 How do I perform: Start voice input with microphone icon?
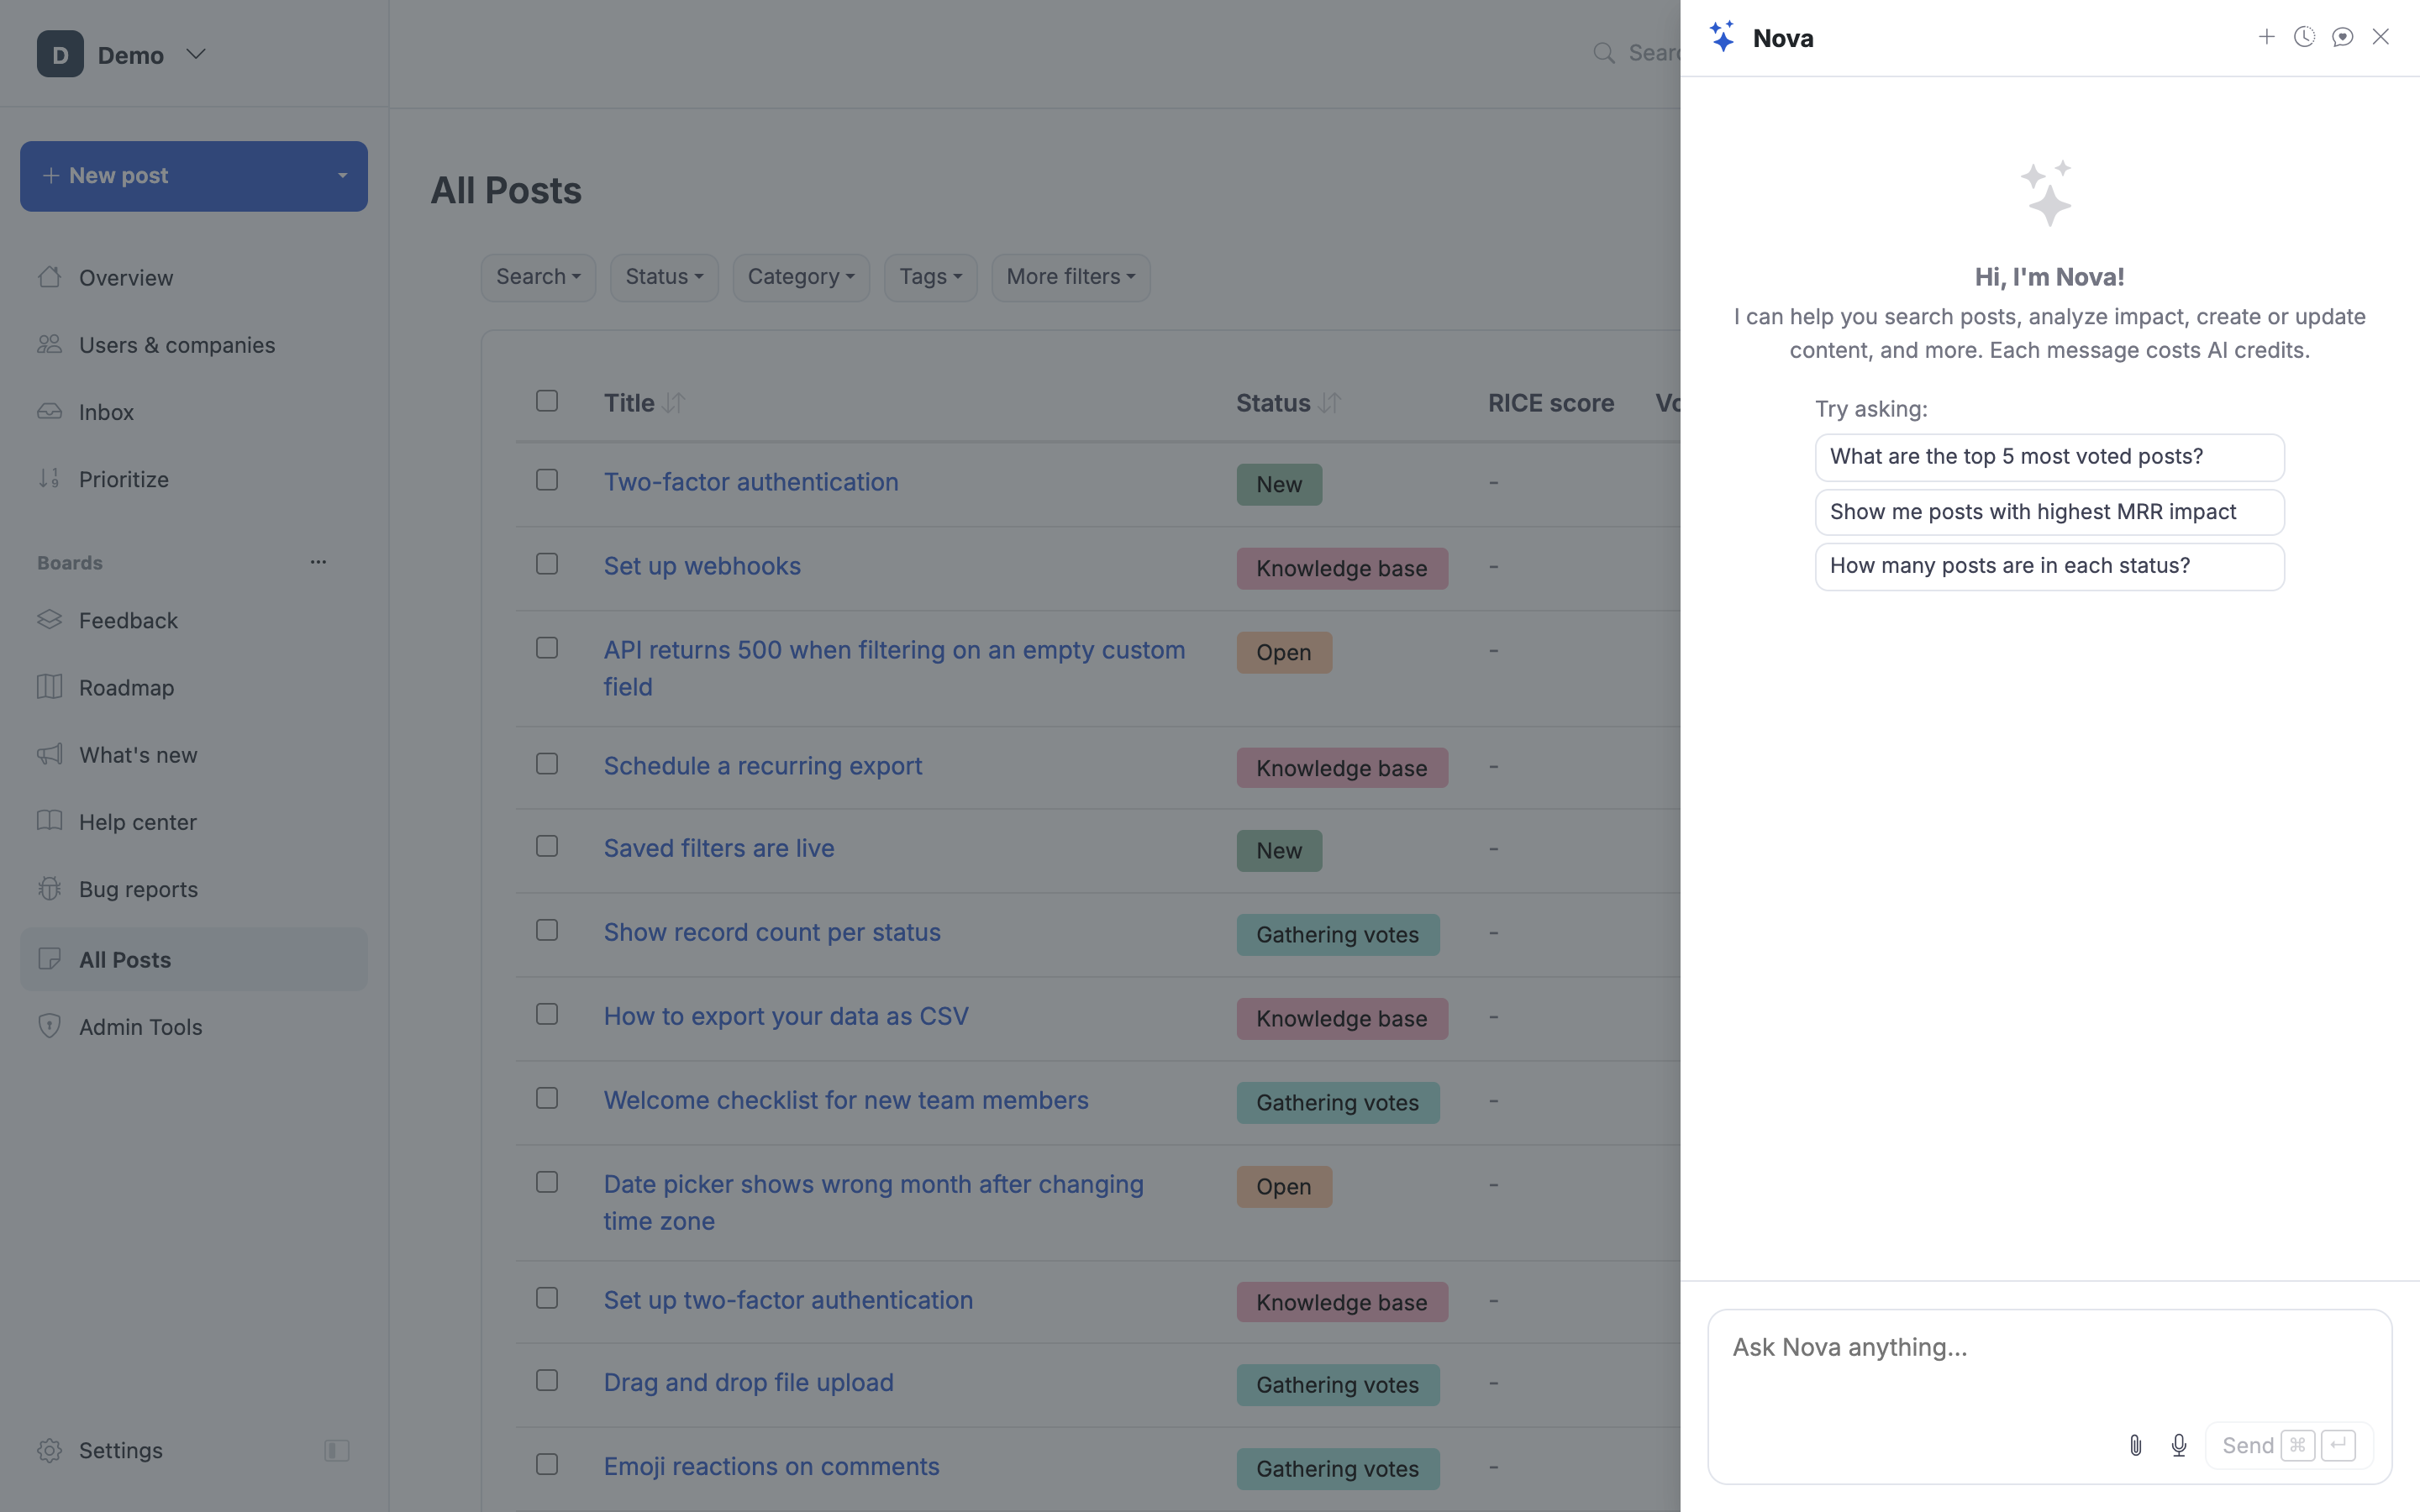point(2179,1445)
